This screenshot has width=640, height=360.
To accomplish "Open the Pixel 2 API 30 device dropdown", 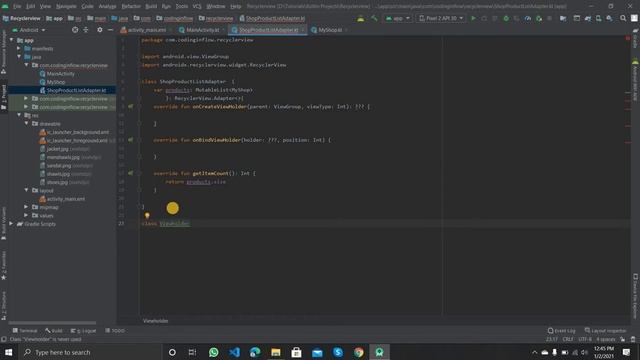I will (441, 18).
